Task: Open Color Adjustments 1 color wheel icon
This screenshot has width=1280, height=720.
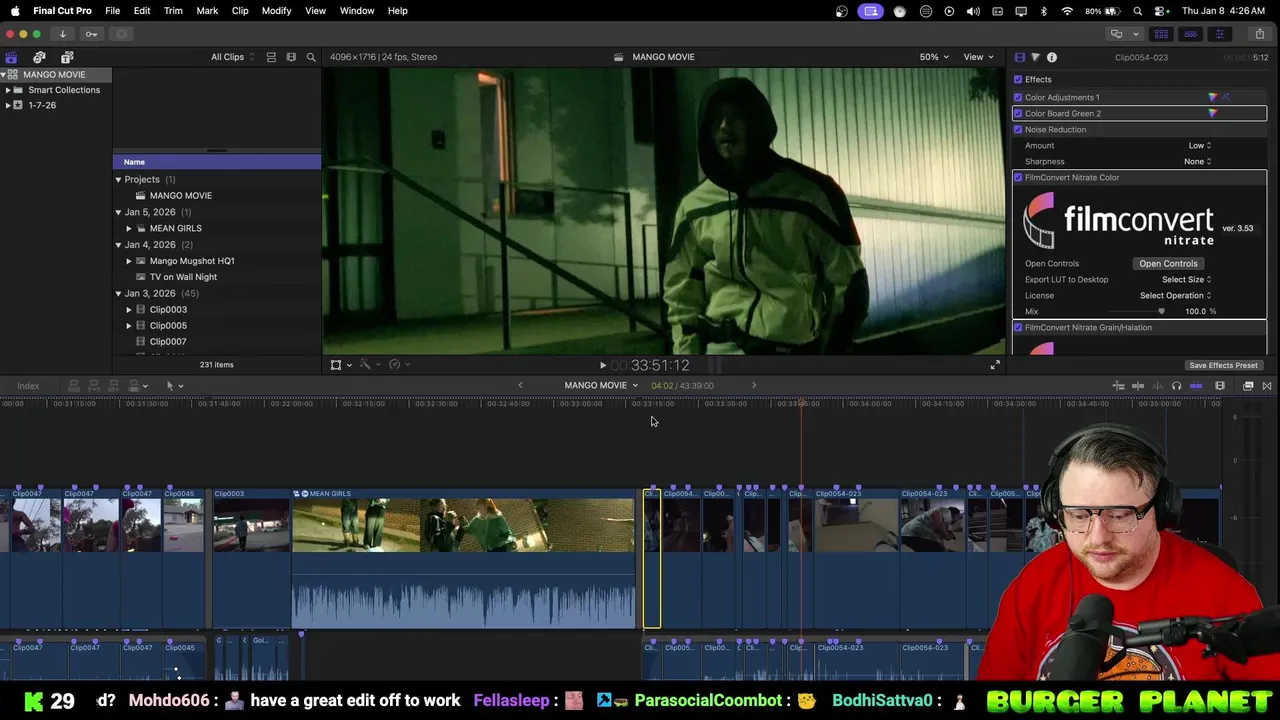Action: pyautogui.click(x=1213, y=98)
